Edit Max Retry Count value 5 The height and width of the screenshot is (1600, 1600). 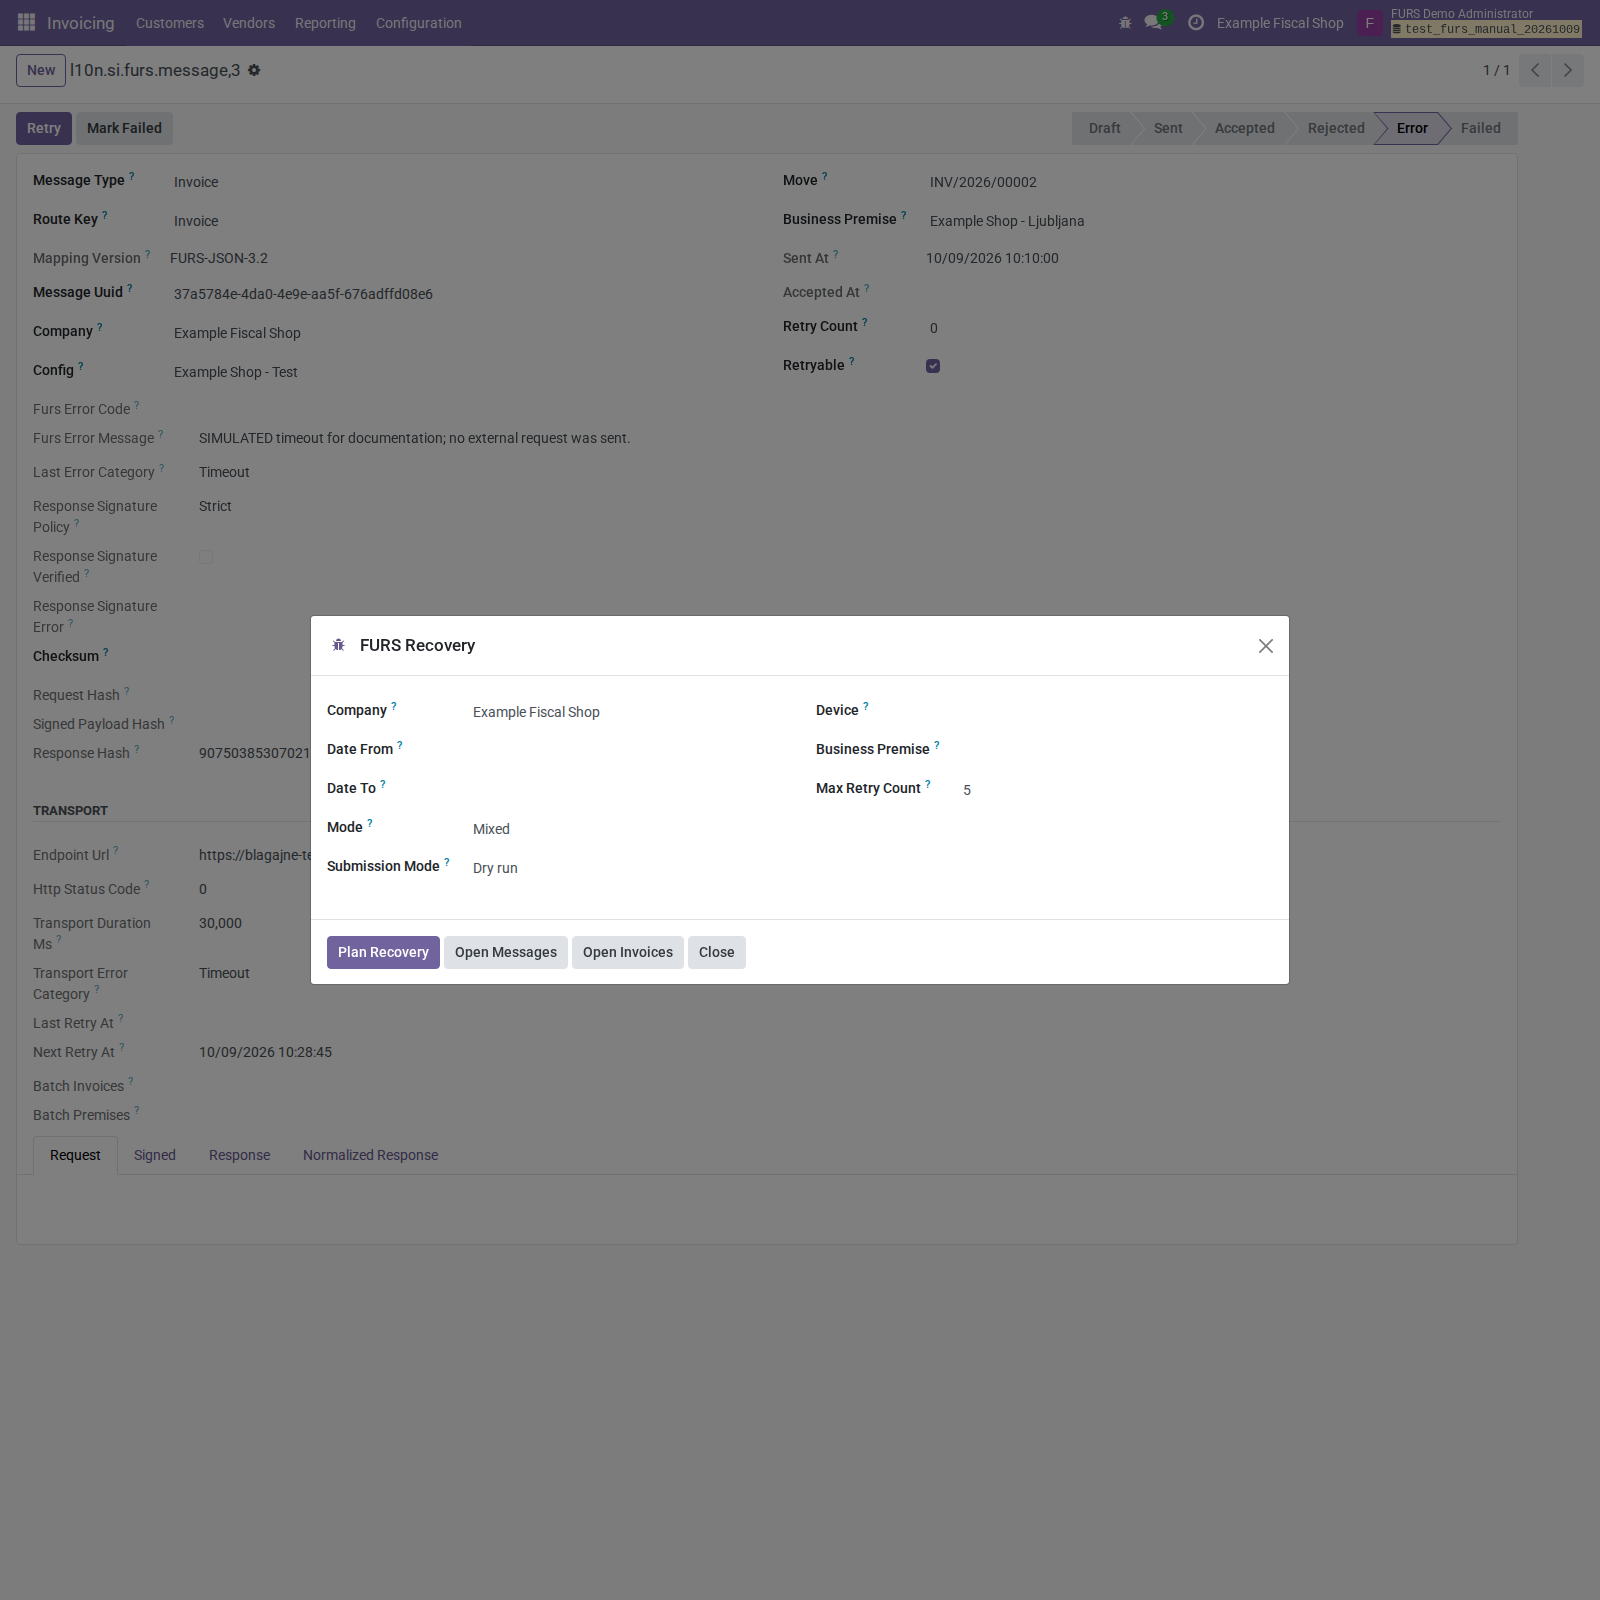(x=1118, y=790)
